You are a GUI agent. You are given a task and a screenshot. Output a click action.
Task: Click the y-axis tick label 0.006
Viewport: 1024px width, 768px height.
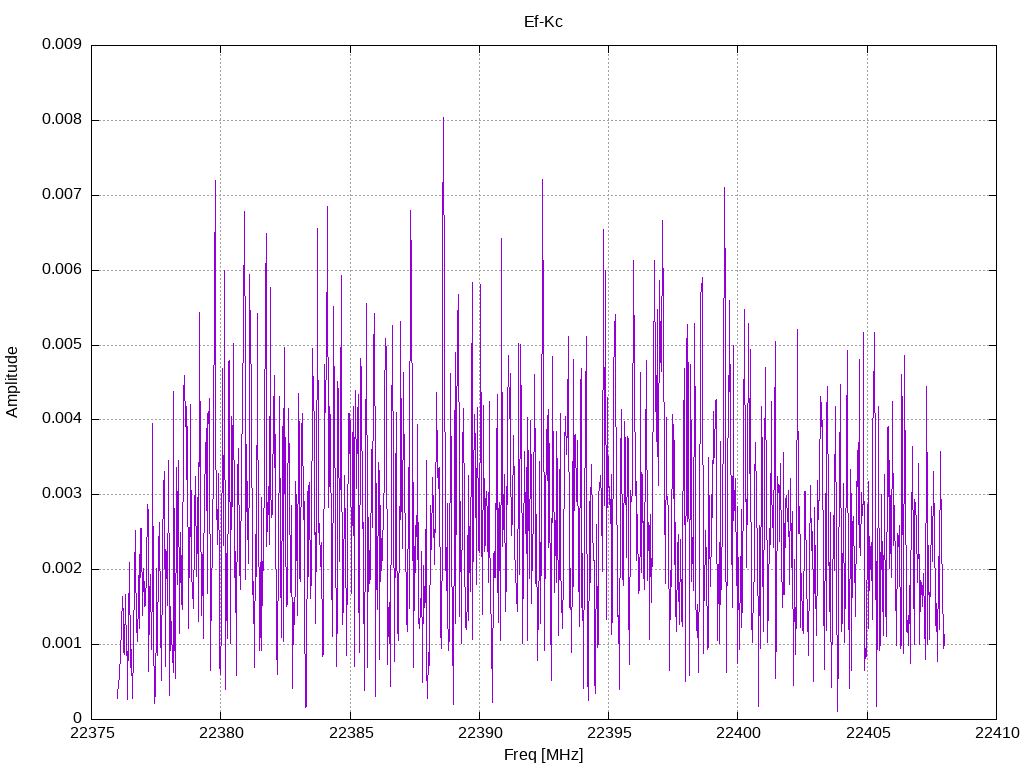coord(62,270)
